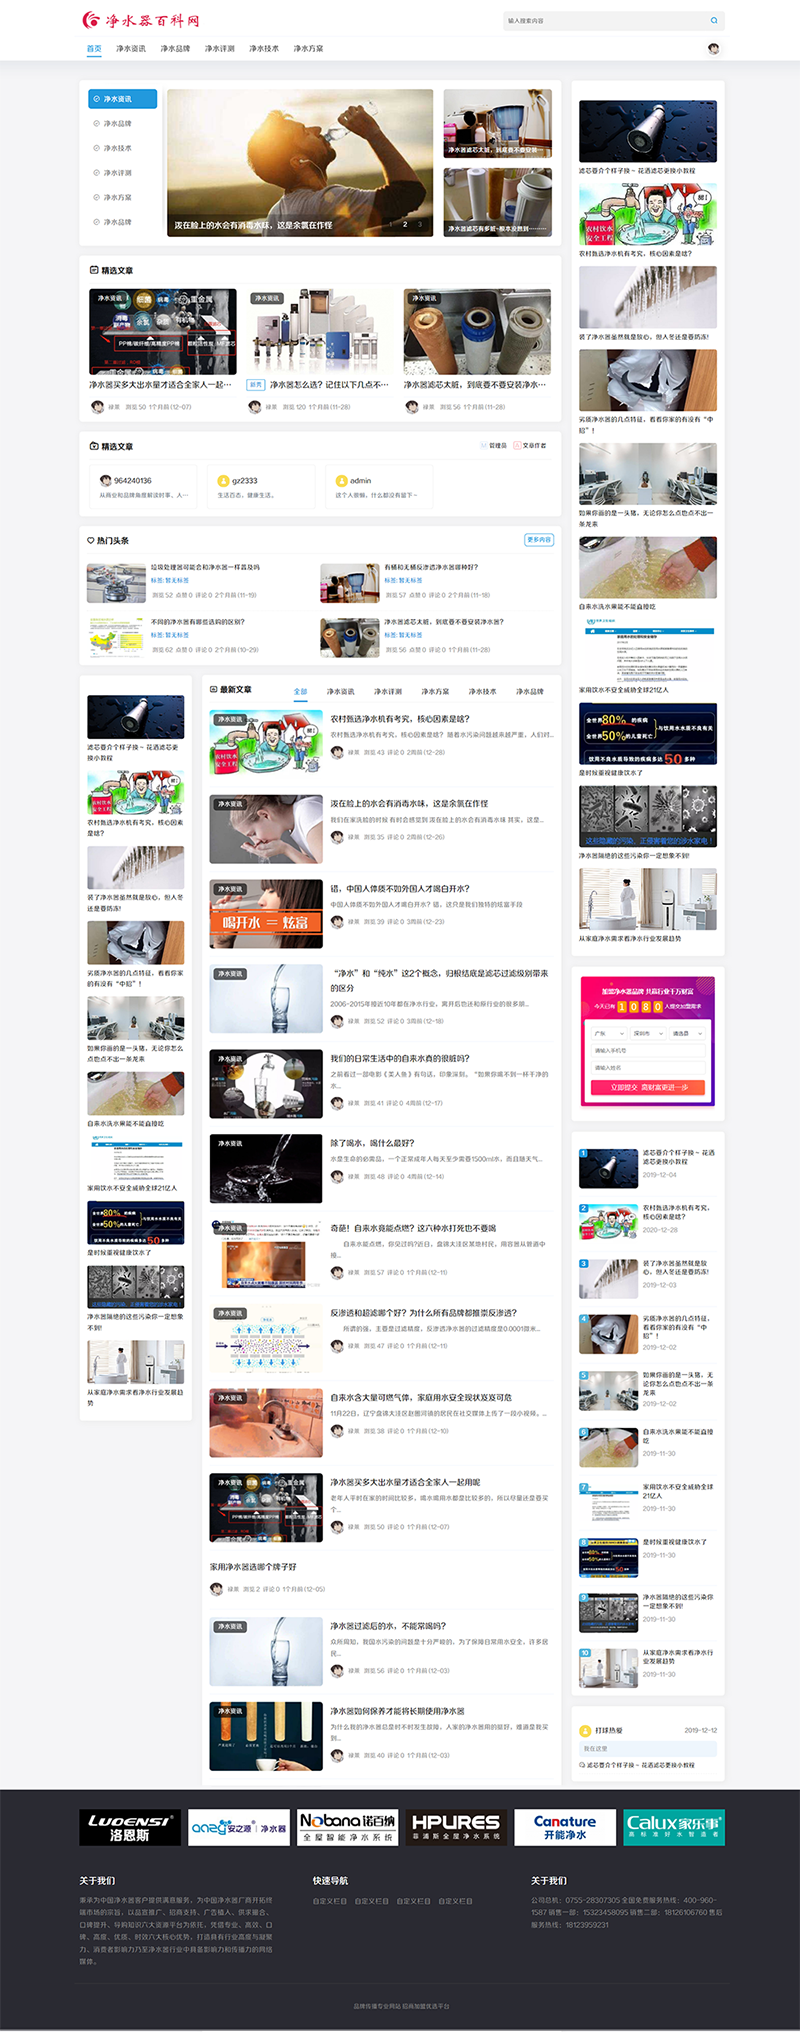Open the user avatar in top navigation
The width and height of the screenshot is (800, 2032).
pyautogui.click(x=714, y=49)
